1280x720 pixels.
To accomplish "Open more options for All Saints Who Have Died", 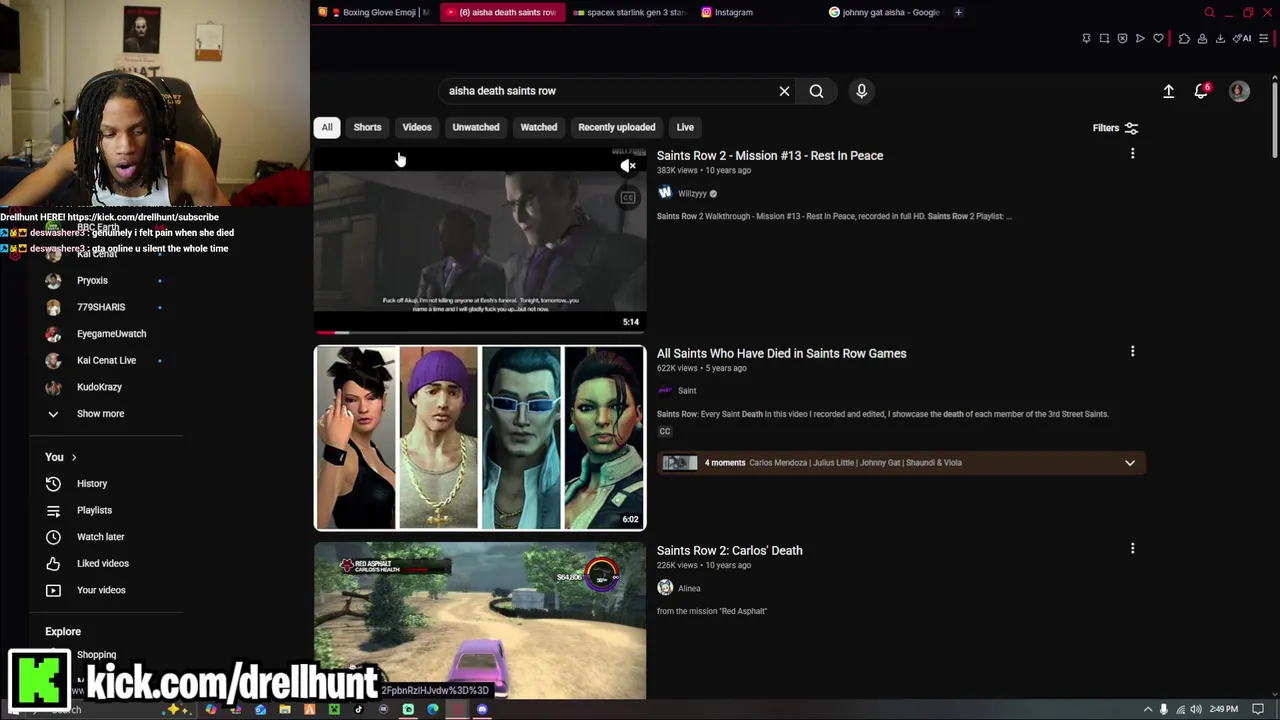I will (x=1132, y=351).
